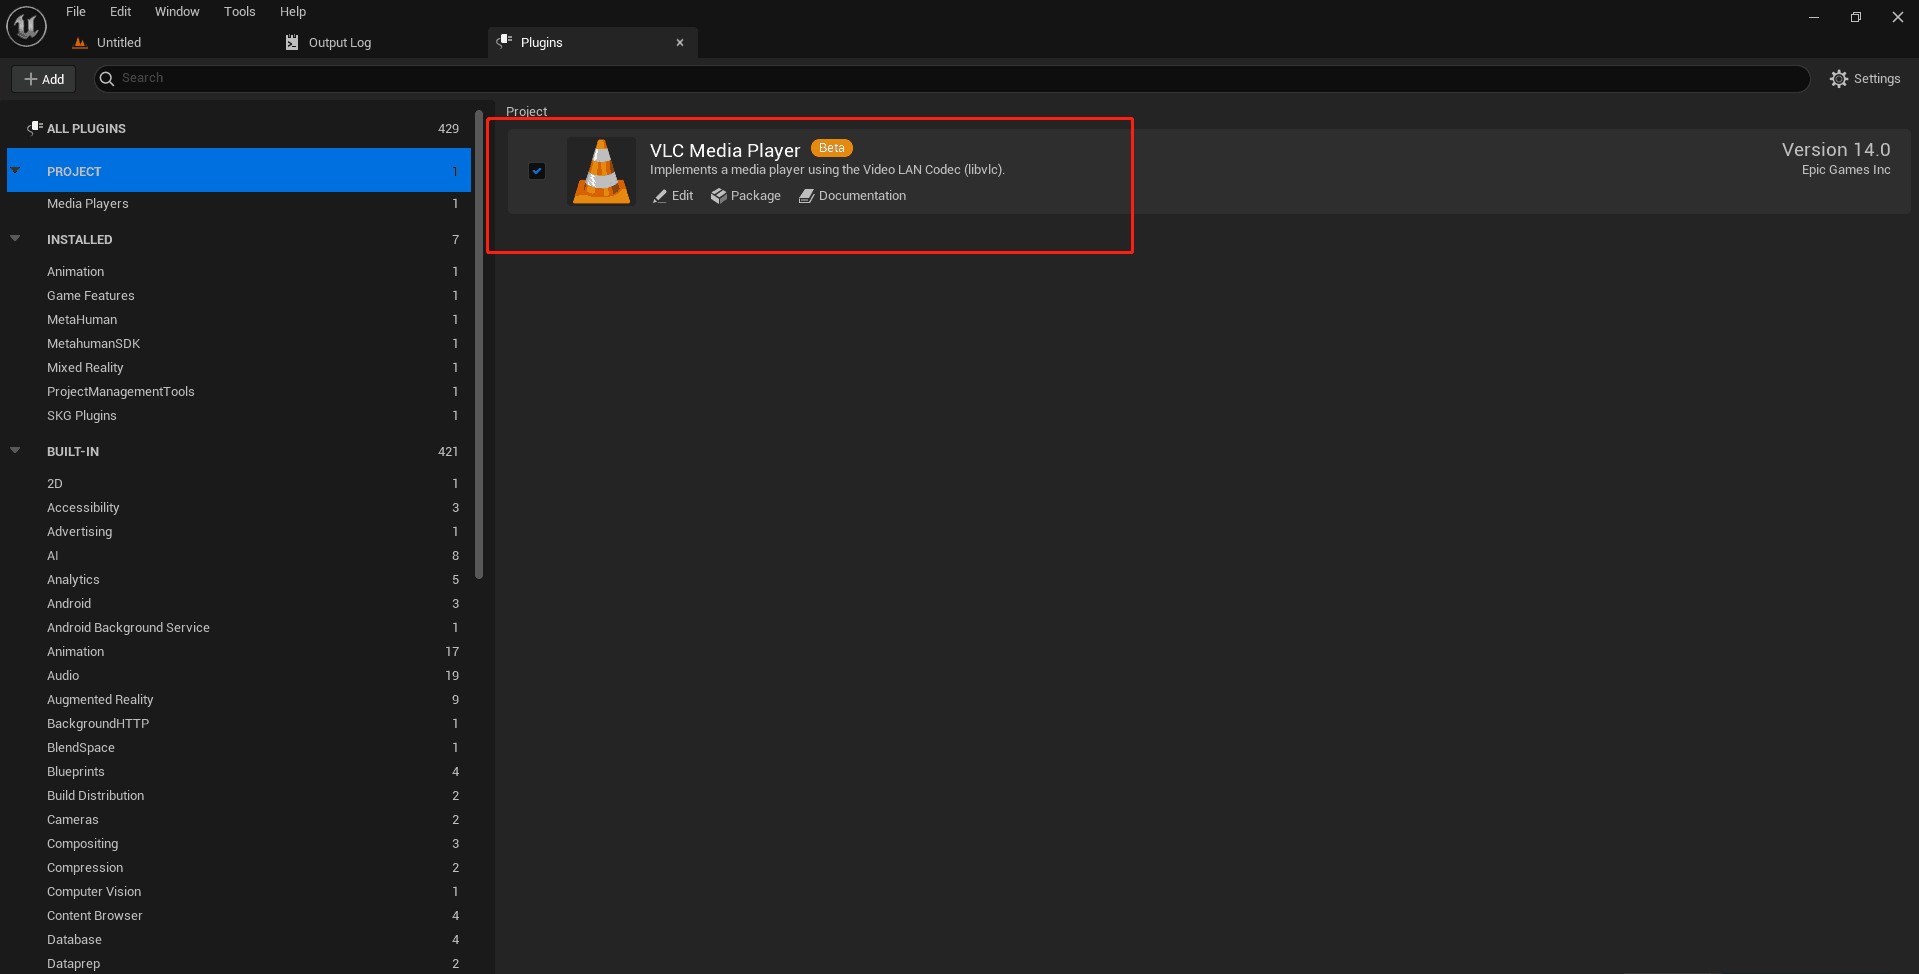Select Content Browser category
This screenshot has width=1919, height=974.
(x=239, y=915)
